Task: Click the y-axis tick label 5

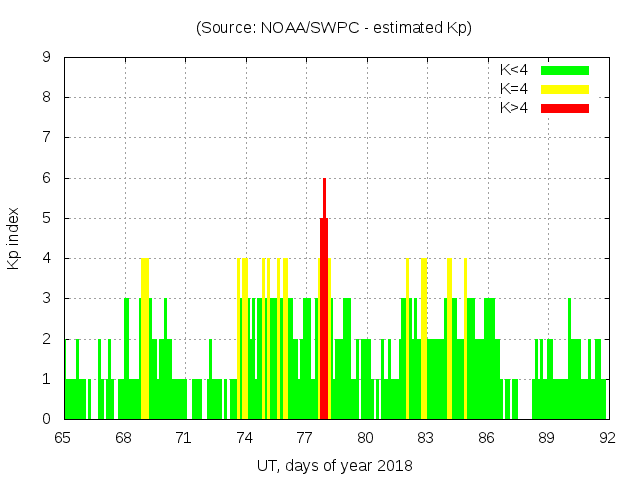Action: 46,218
